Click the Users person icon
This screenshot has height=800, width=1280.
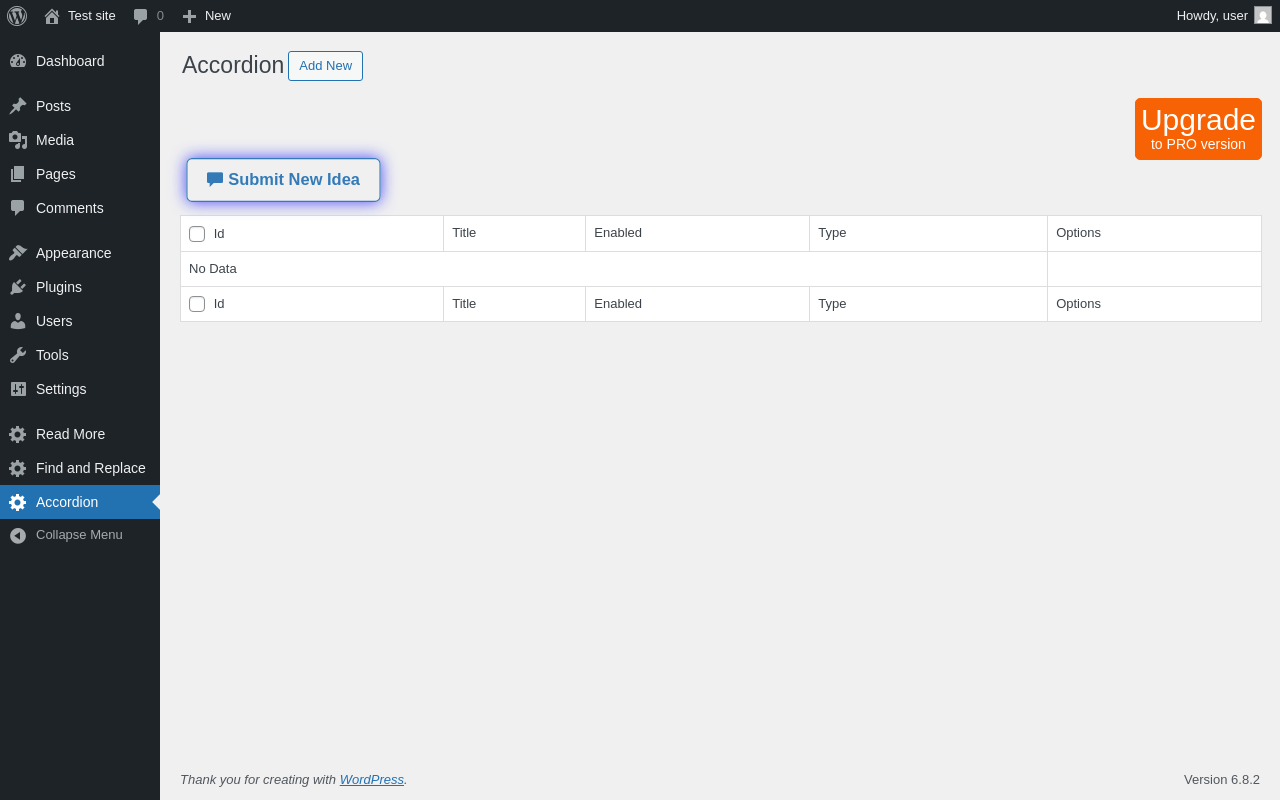tap(18, 321)
